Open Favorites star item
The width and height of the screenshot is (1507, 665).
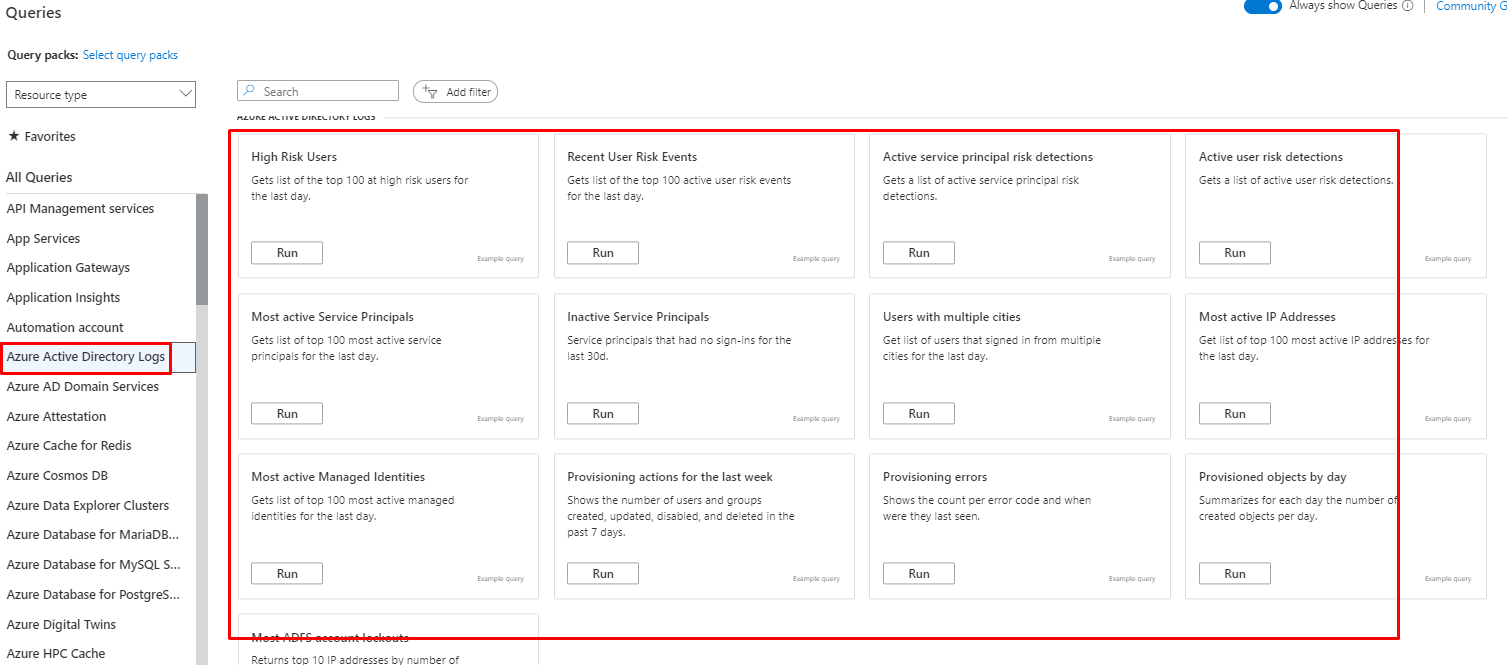pos(42,136)
